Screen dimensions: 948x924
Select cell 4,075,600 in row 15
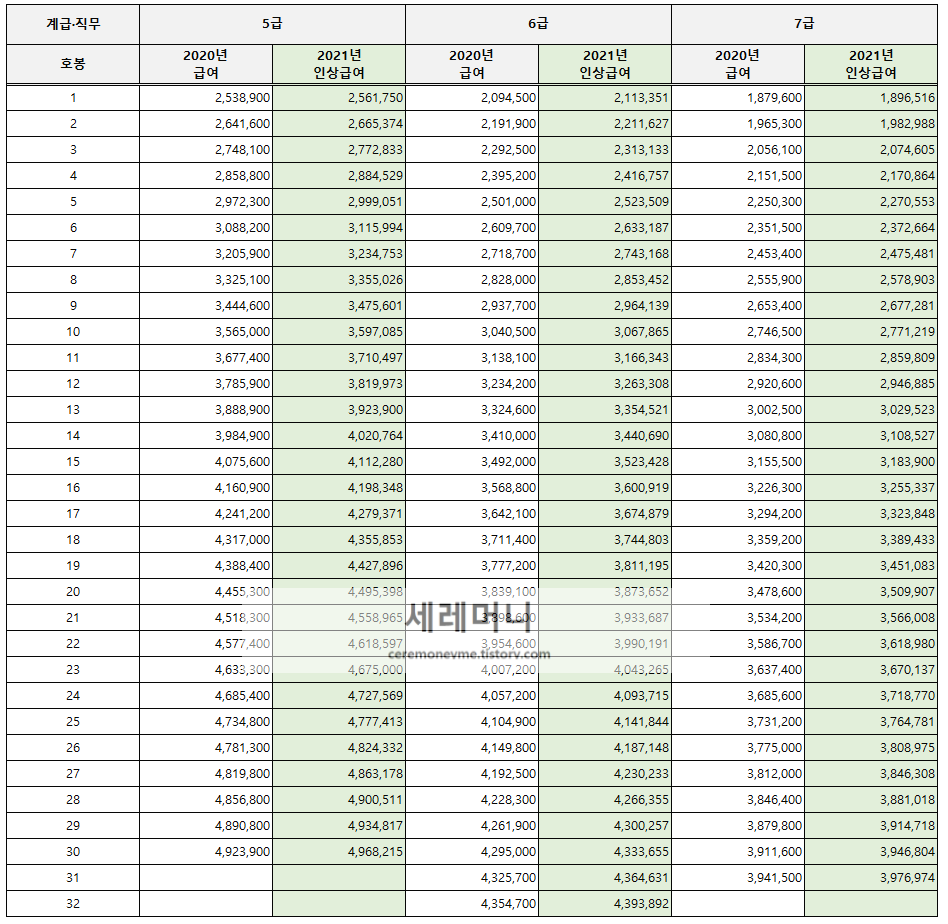(x=206, y=462)
